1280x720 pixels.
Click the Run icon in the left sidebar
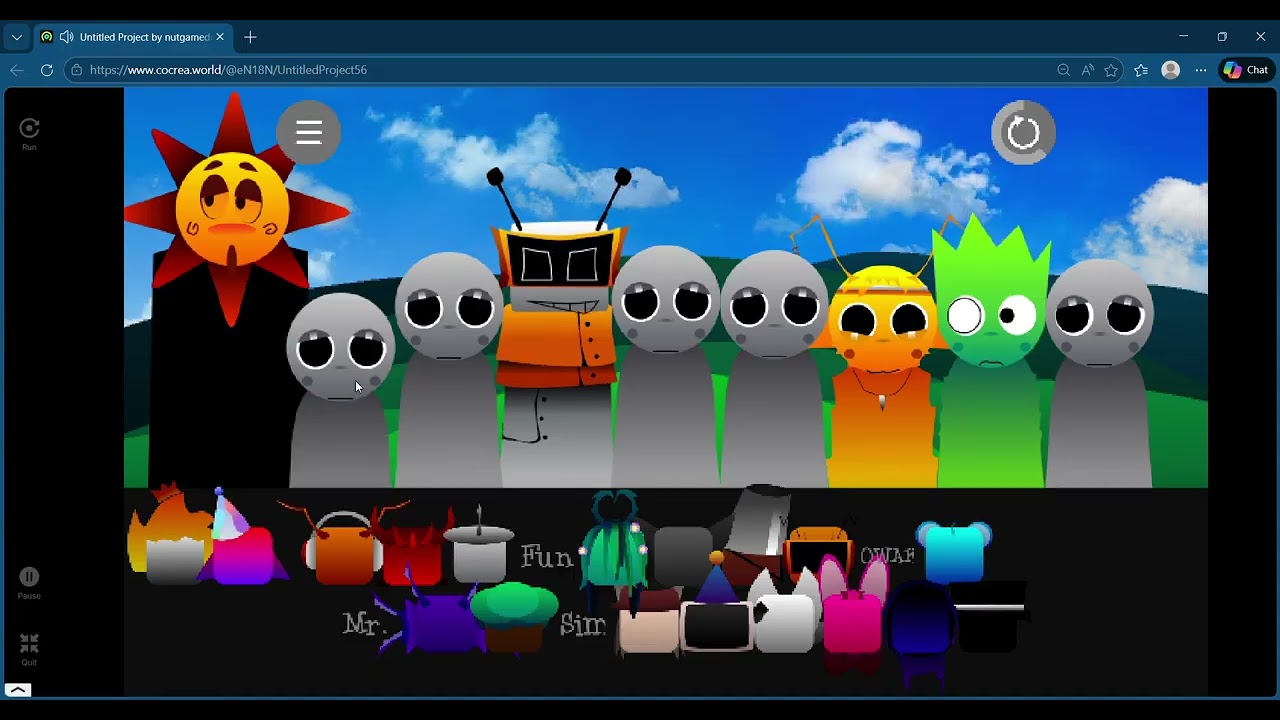tap(29, 133)
